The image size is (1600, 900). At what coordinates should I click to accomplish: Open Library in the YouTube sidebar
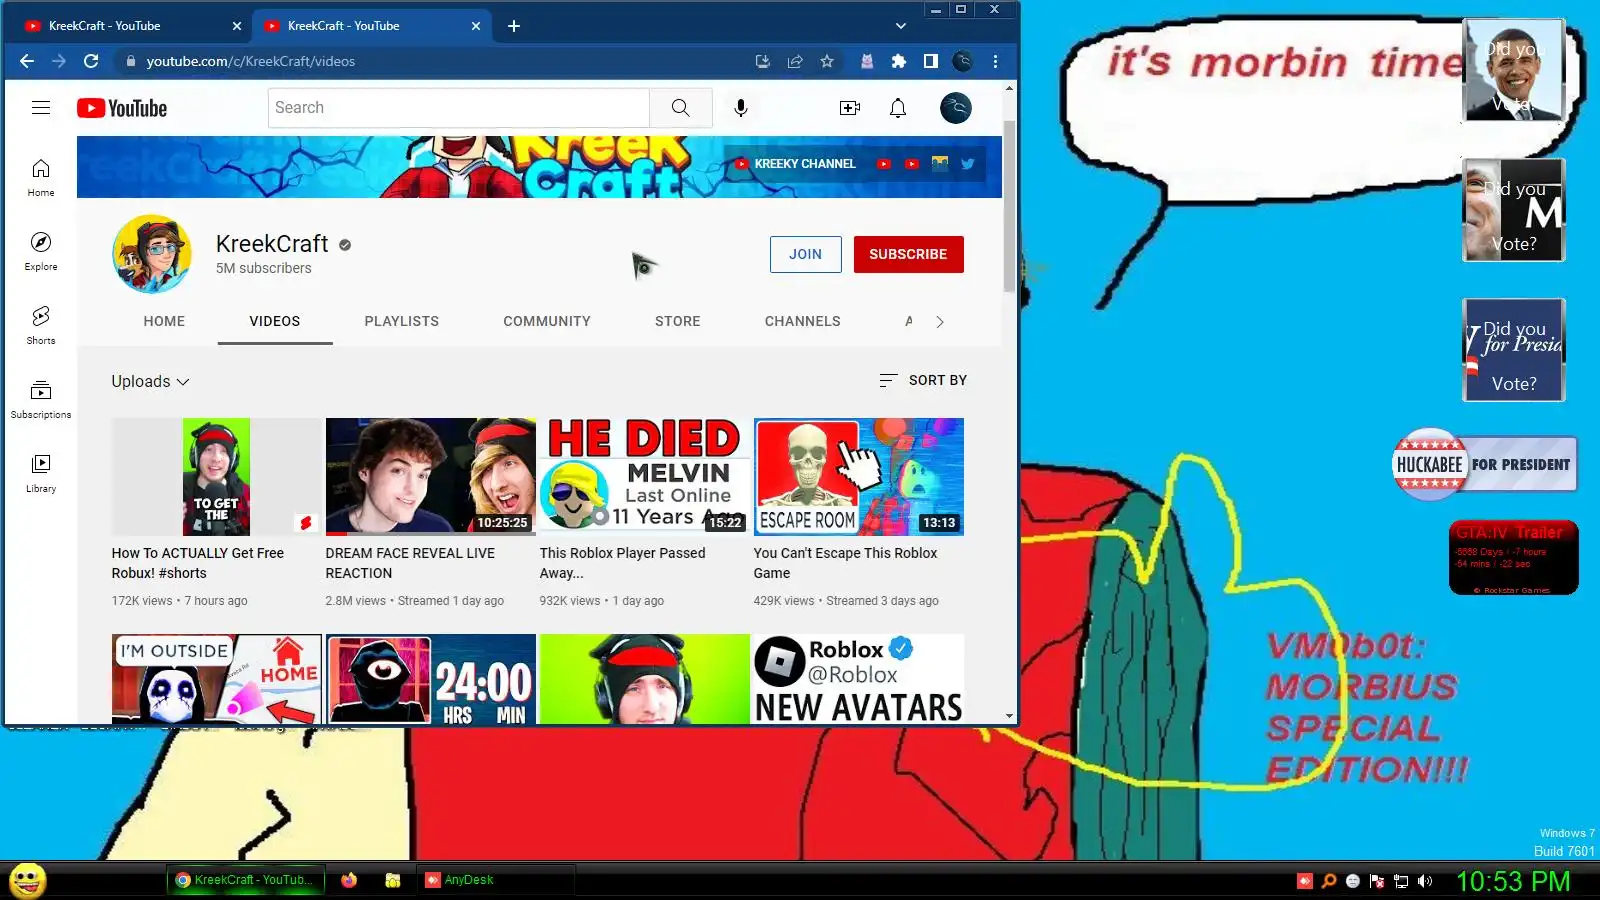pos(41,473)
